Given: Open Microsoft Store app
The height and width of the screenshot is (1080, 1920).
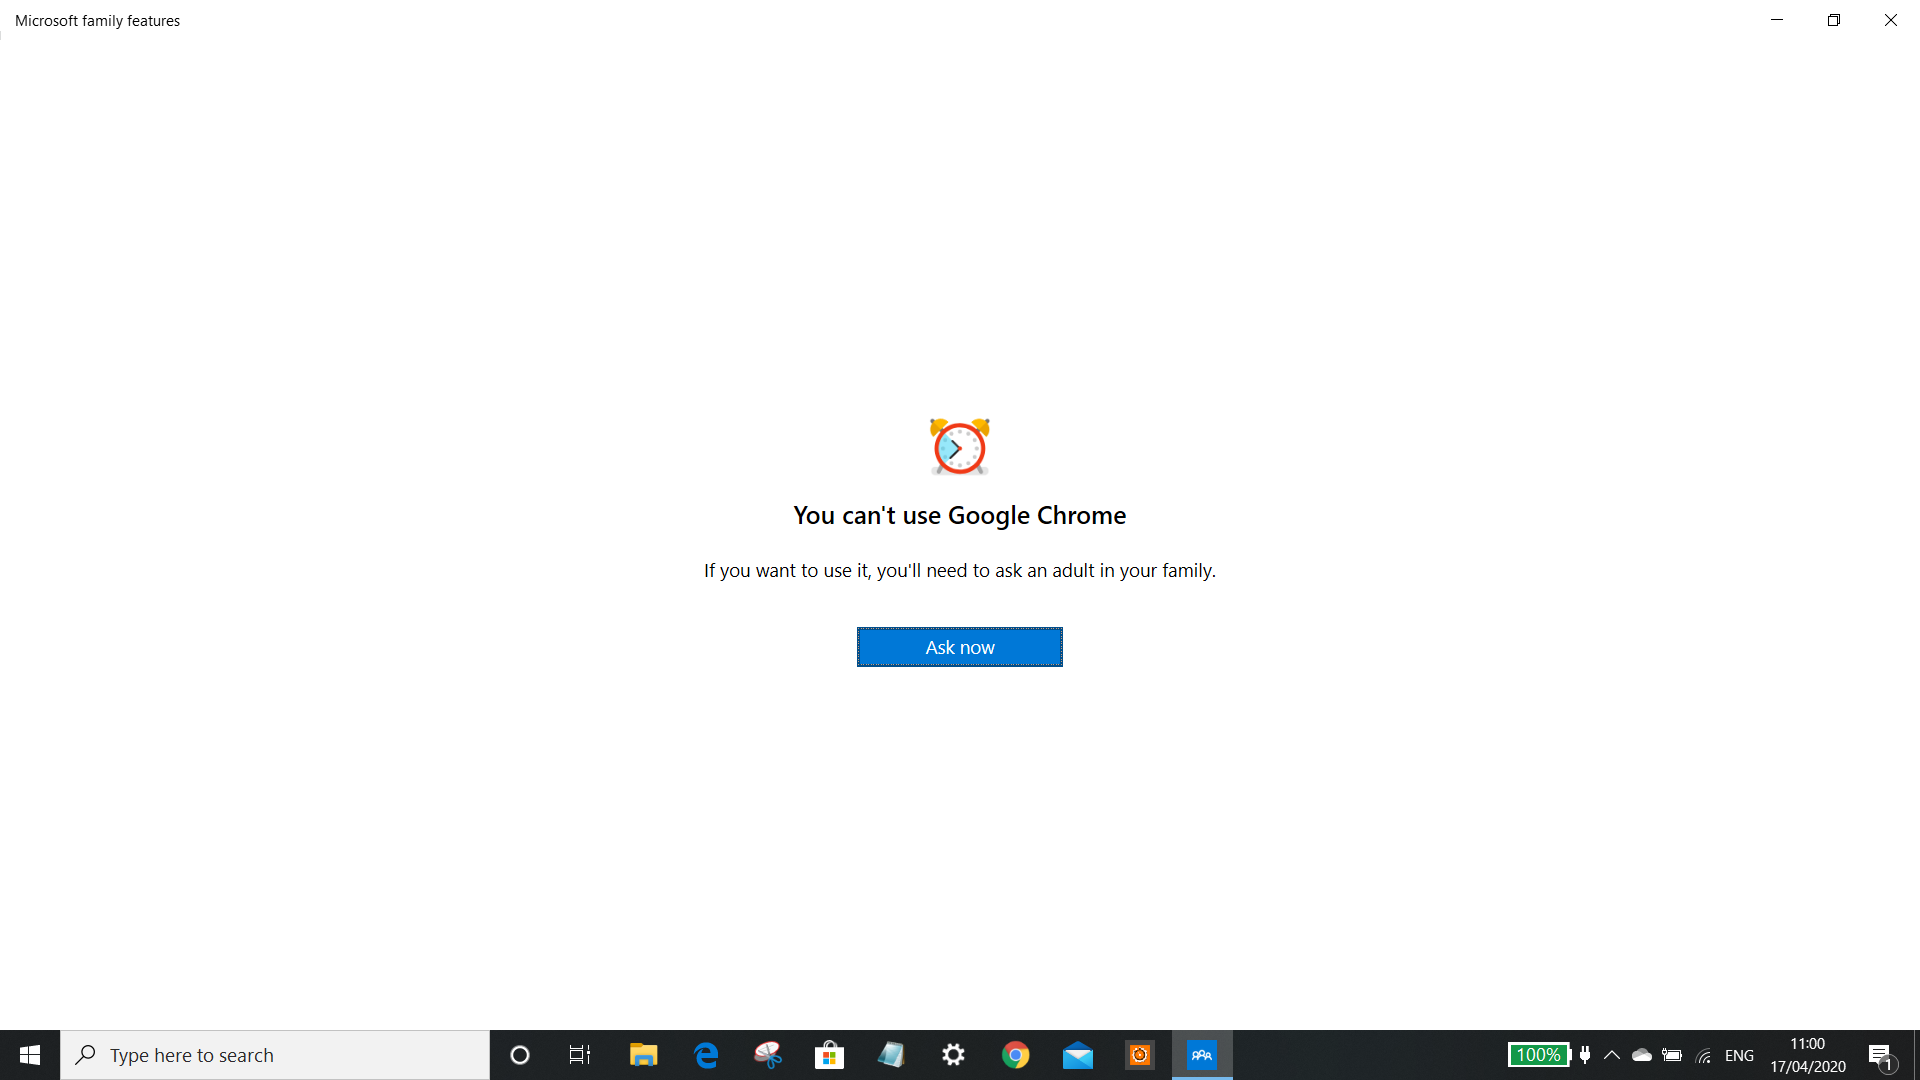Looking at the screenshot, I should point(828,1055).
